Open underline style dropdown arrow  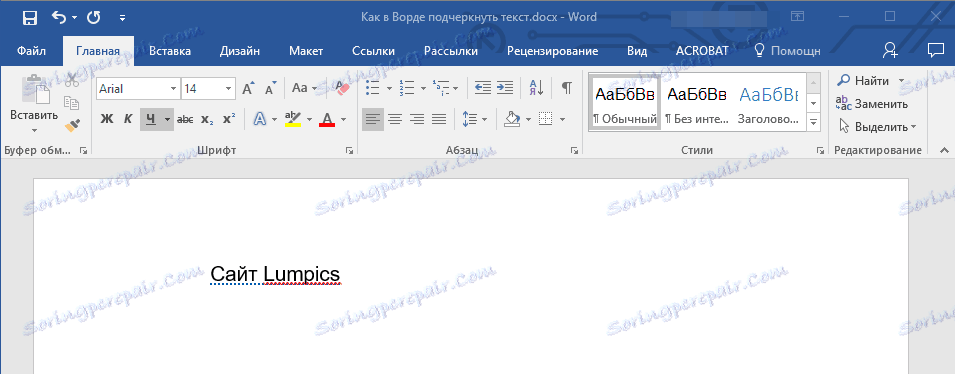click(167, 119)
